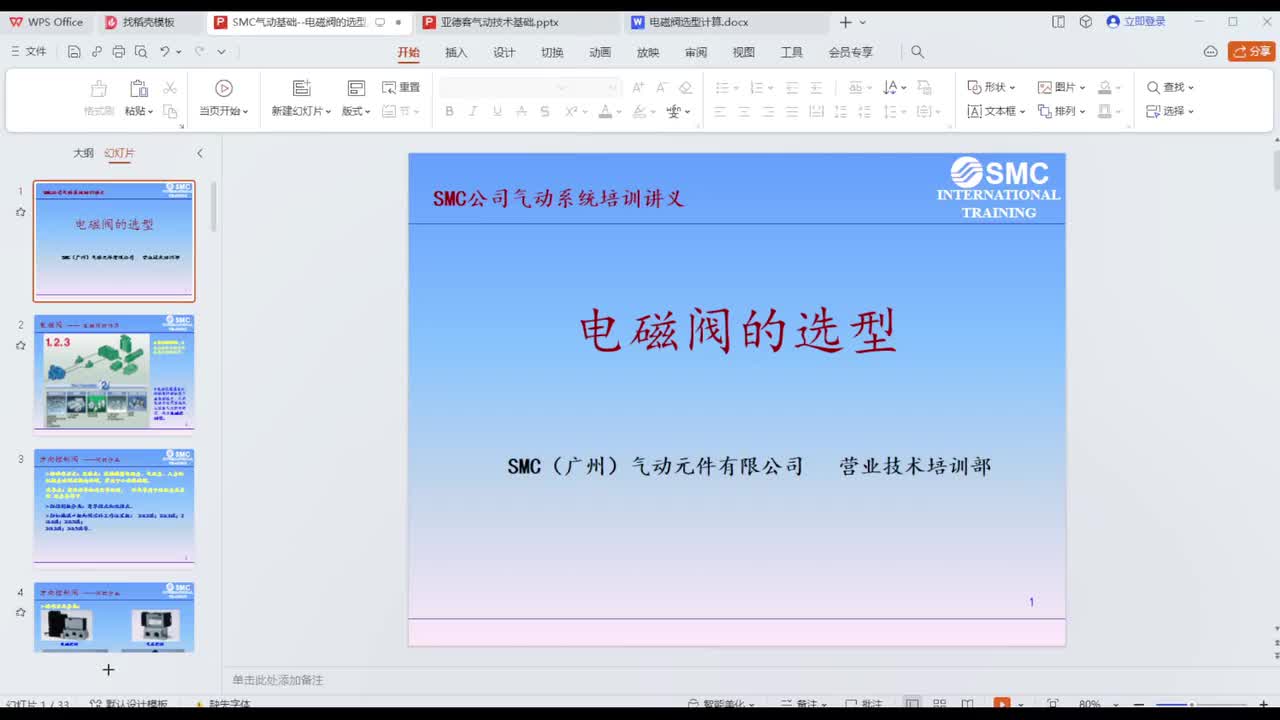This screenshot has width=1280, height=720.
Task: Click the Print icon in quick toolbar
Action: (x=119, y=51)
